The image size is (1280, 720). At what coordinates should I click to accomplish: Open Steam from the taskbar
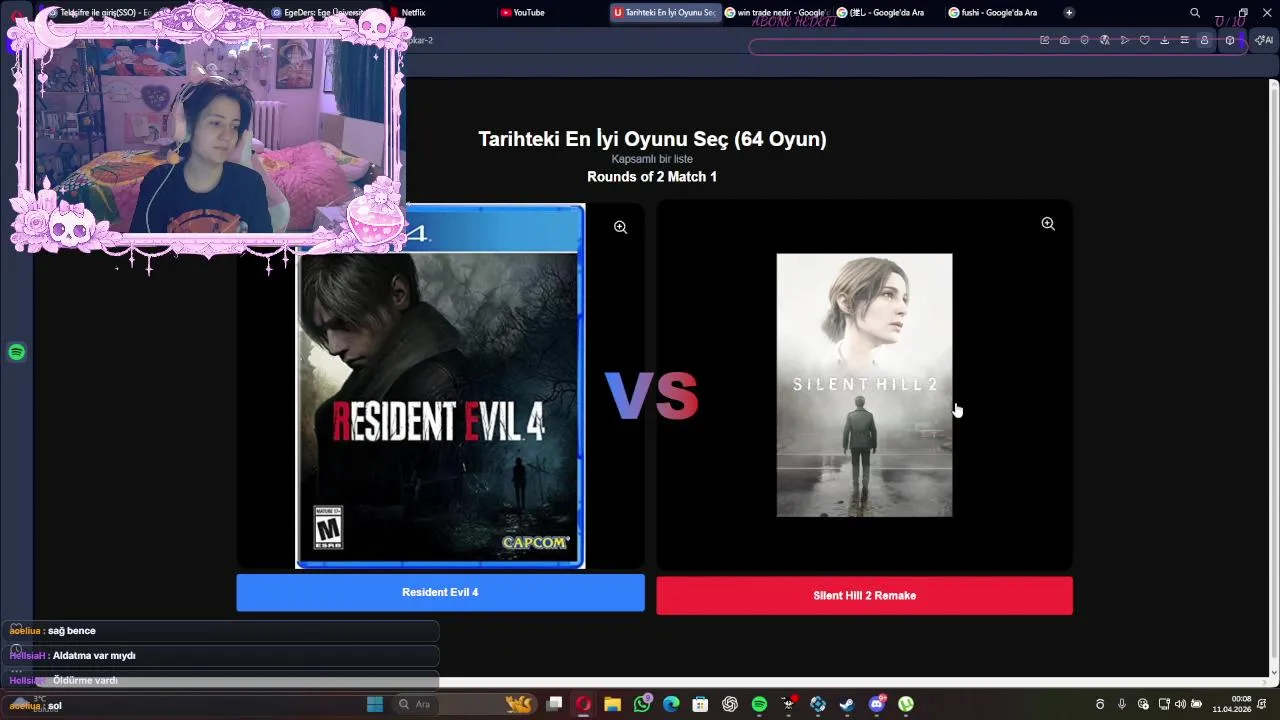[x=847, y=704]
